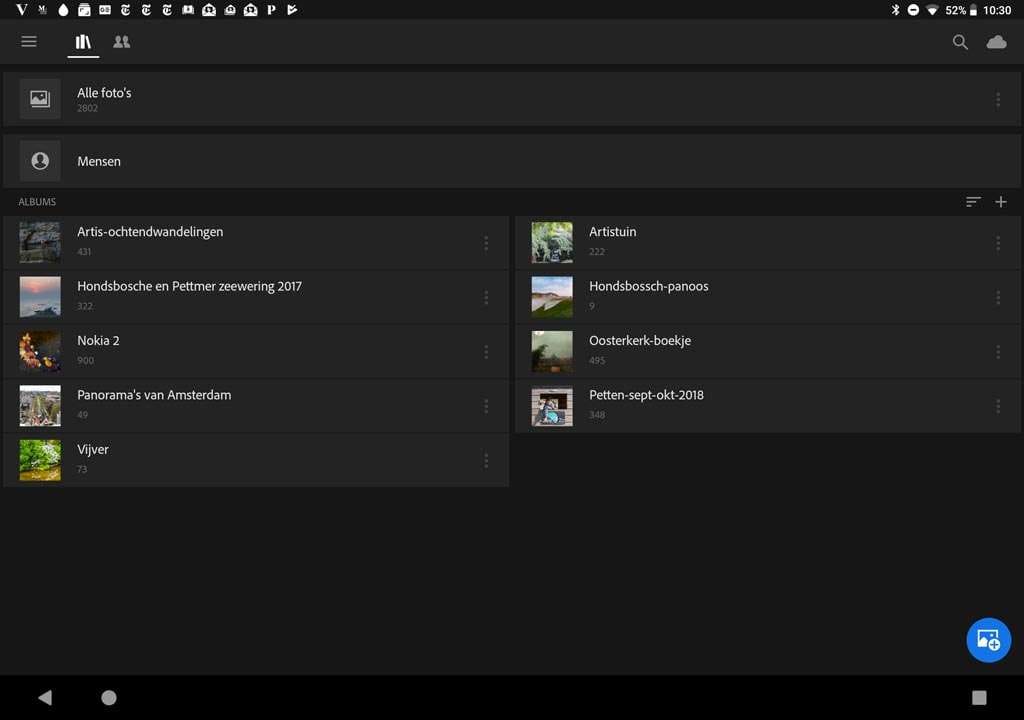Select Panorama's van Amsterdam album
1024x720 pixels.
click(154, 396)
